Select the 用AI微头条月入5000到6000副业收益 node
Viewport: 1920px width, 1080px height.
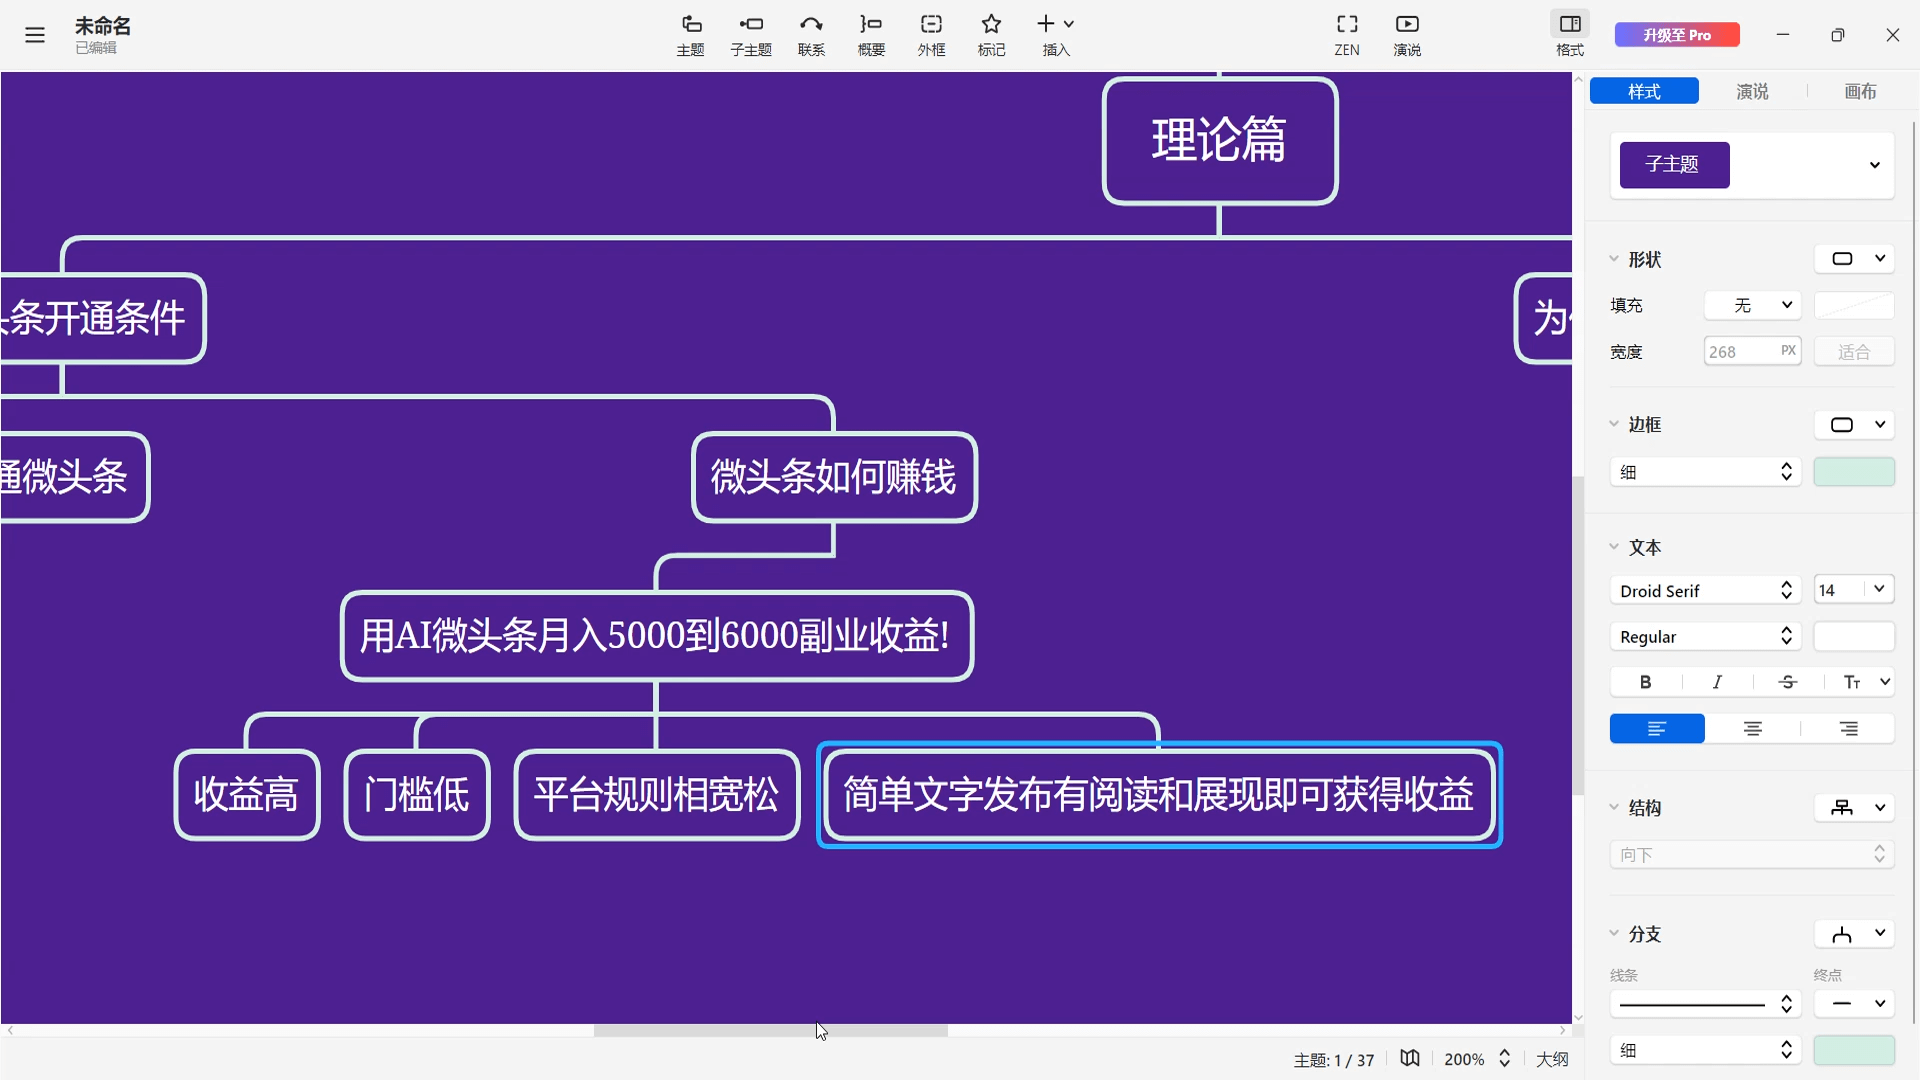[x=657, y=636]
